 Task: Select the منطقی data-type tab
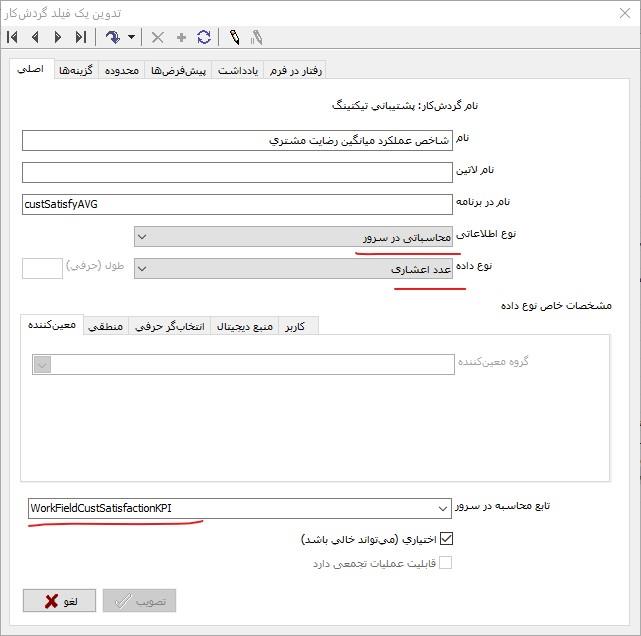[106, 326]
